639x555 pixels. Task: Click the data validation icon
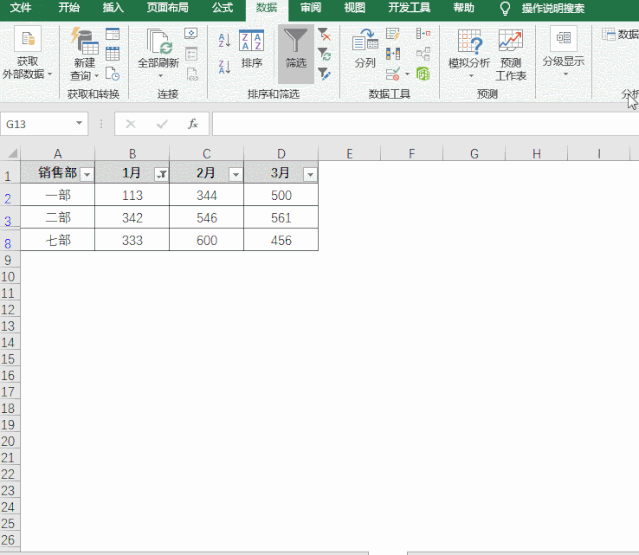click(393, 74)
